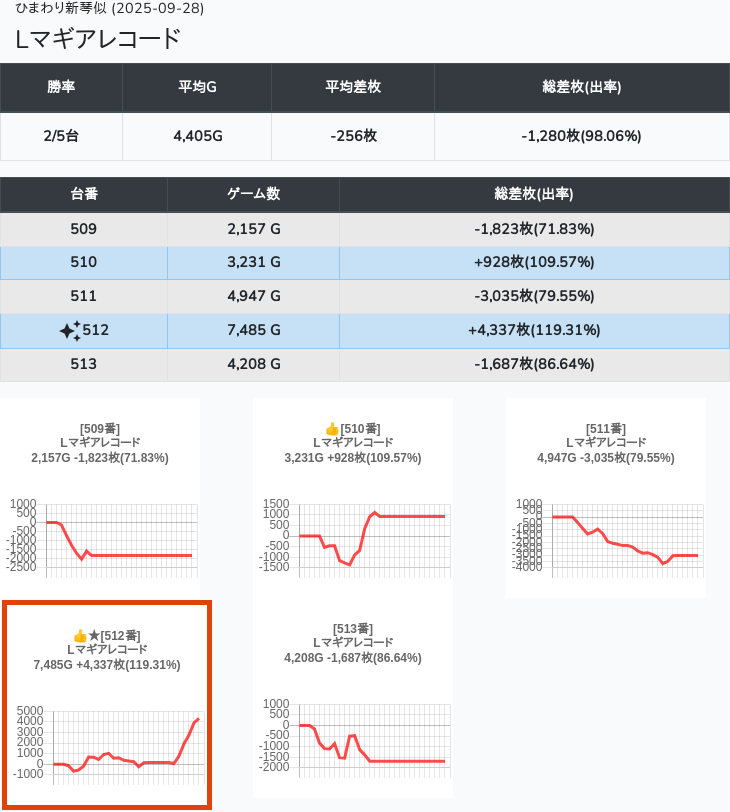
Task: Click the thumbs-up star icon on 512番 graph
Action: click(86, 636)
